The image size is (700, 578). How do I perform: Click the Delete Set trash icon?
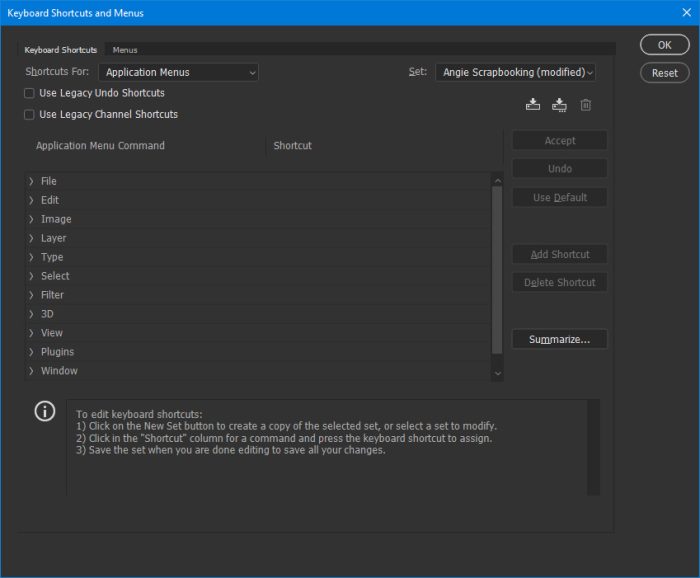[x=586, y=105]
